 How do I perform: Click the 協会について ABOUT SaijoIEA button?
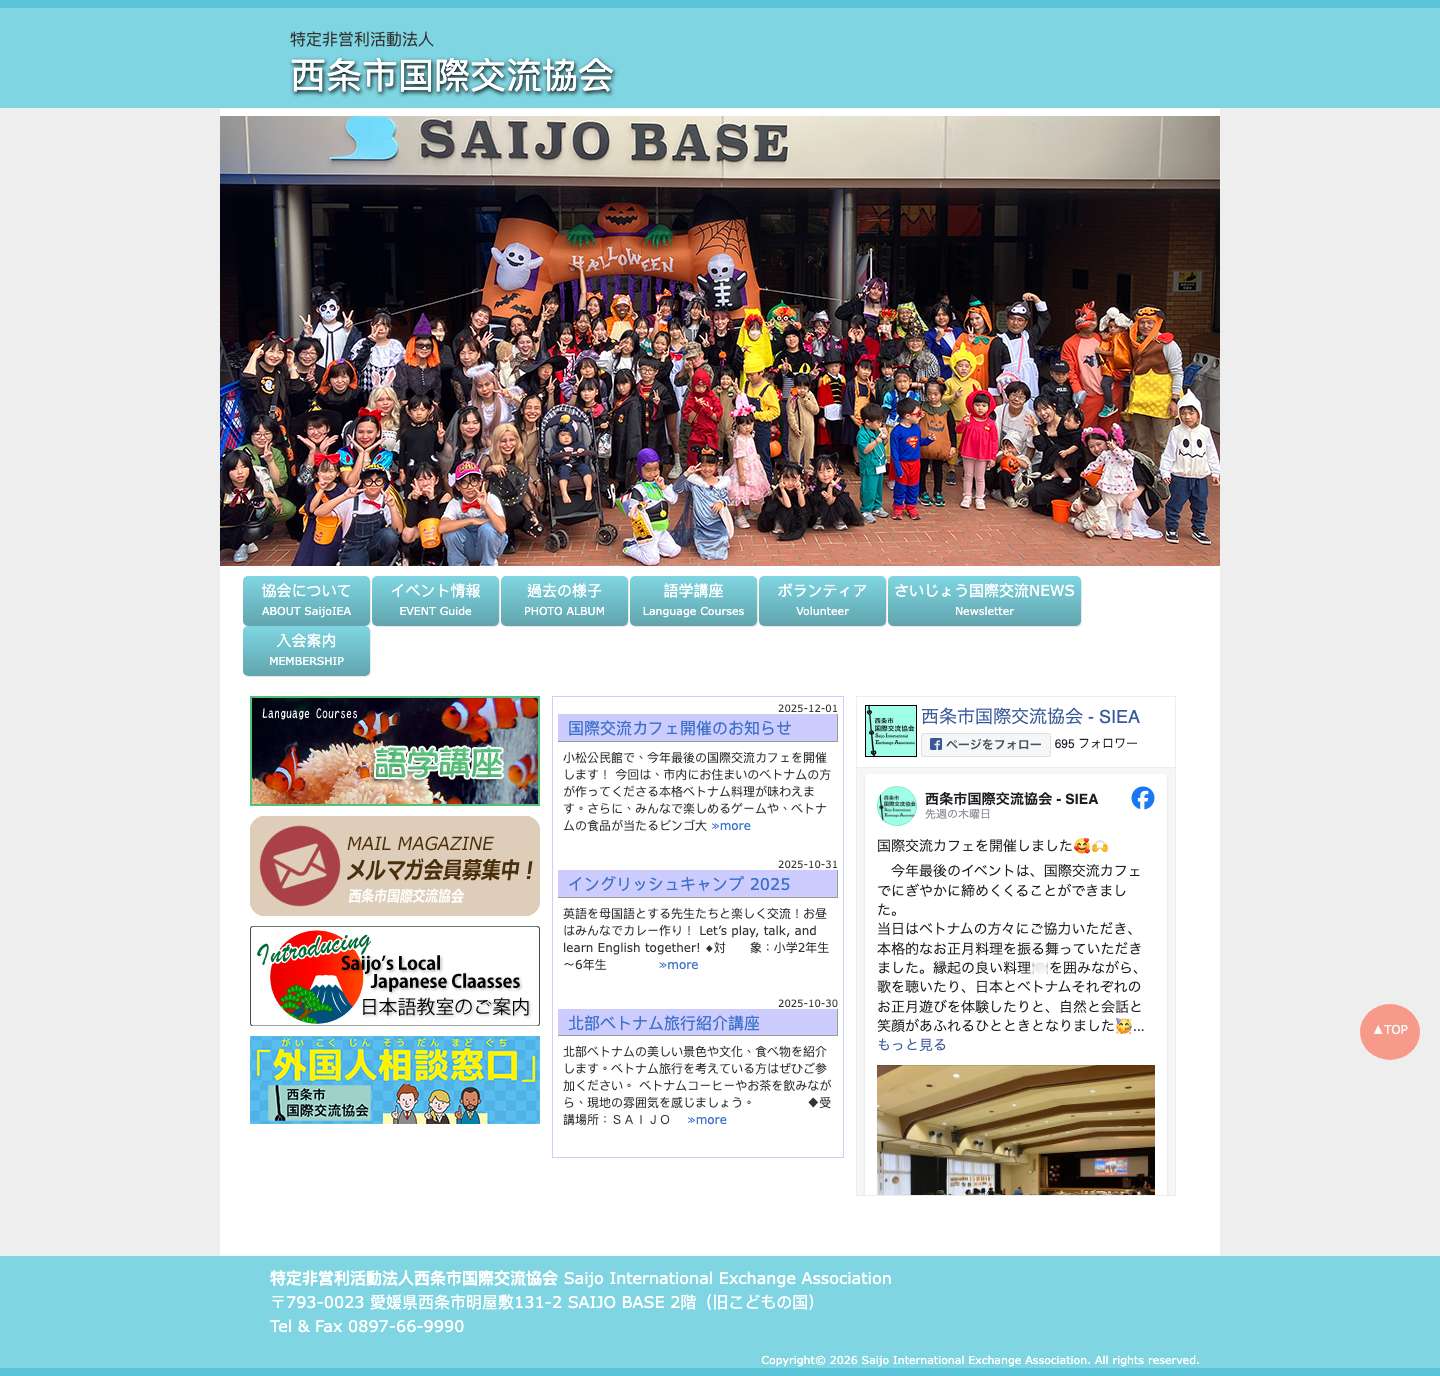pos(306,600)
